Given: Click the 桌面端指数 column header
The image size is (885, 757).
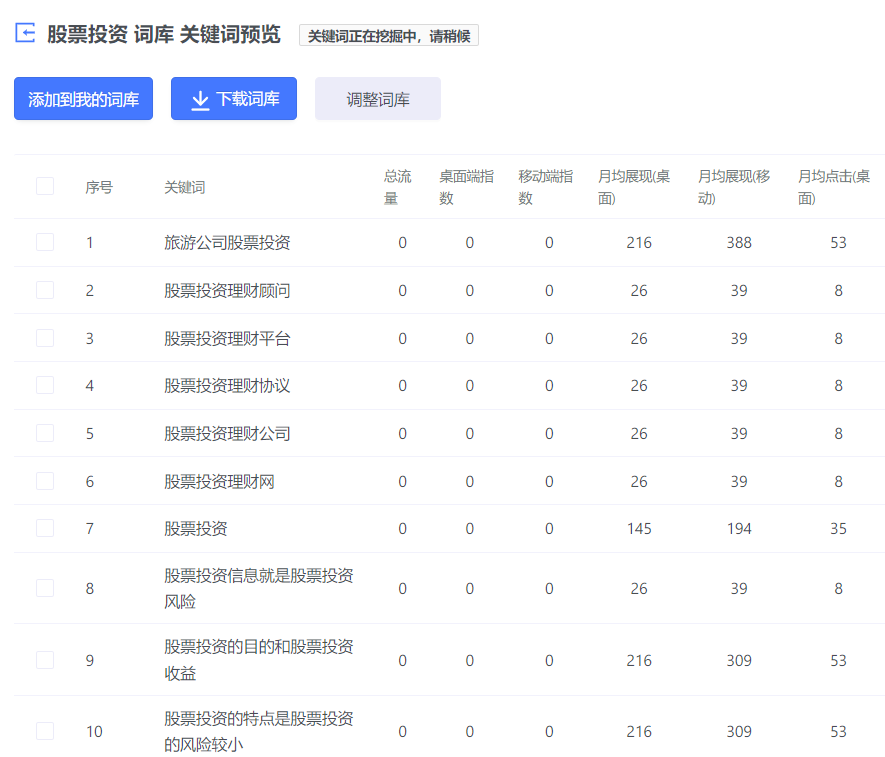Looking at the screenshot, I should pyautogui.click(x=466, y=187).
